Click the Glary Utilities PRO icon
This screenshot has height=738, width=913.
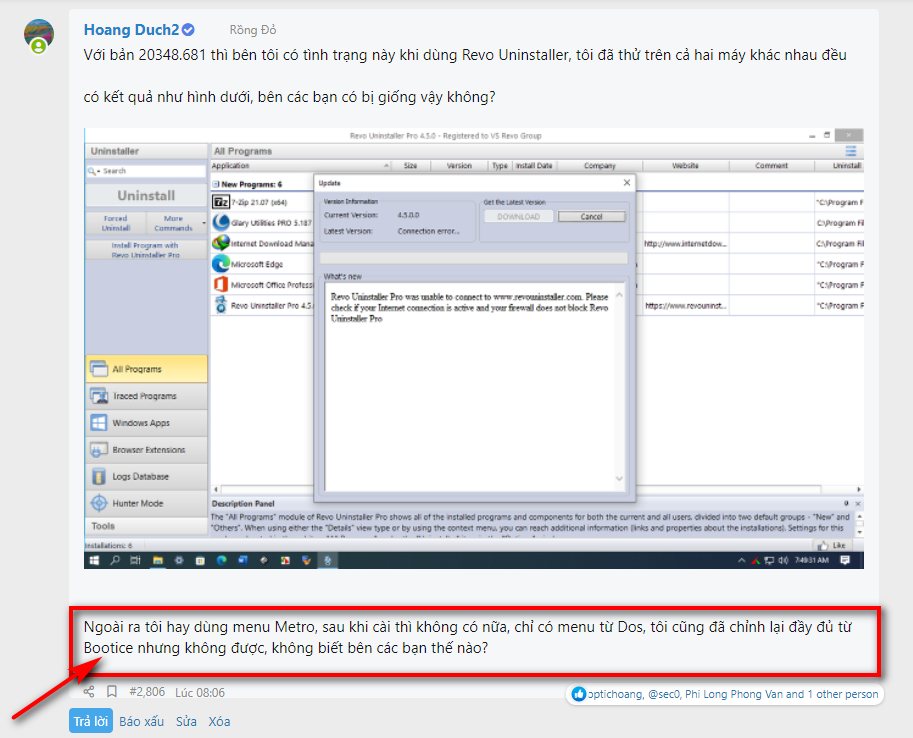[x=221, y=223]
